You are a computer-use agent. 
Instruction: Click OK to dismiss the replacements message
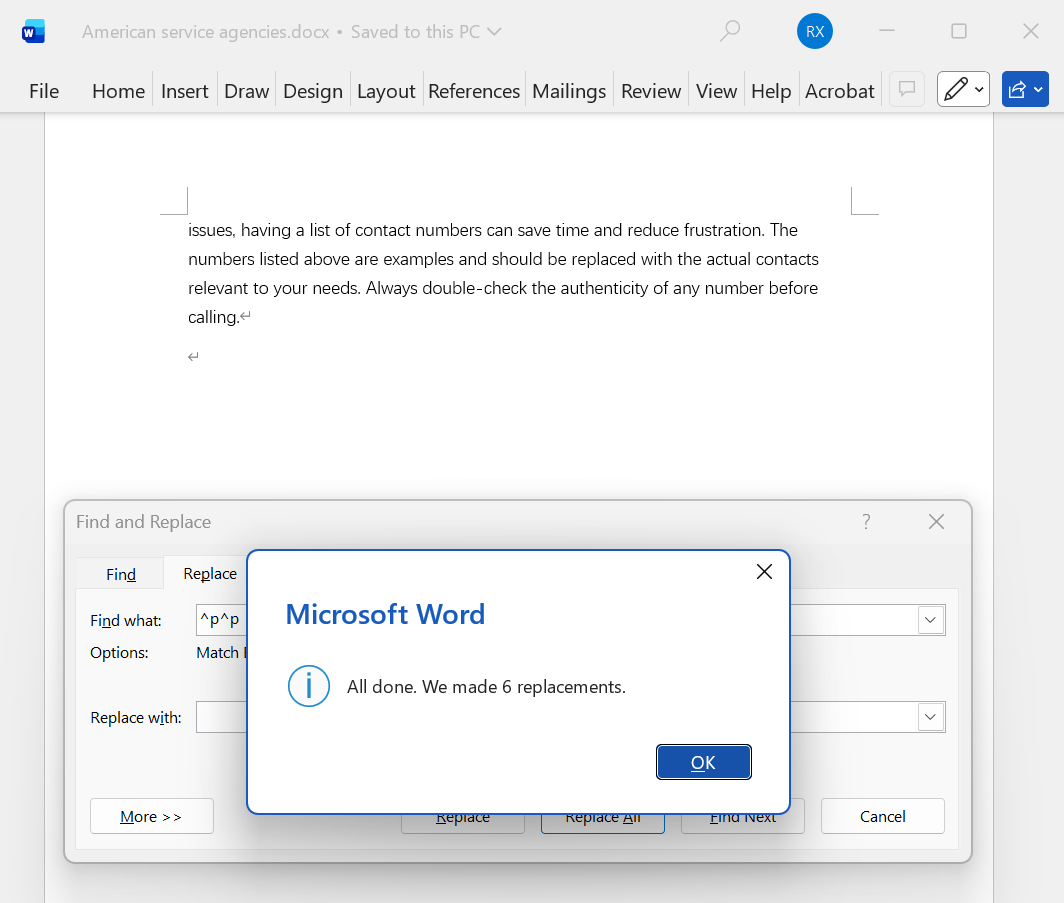[703, 761]
